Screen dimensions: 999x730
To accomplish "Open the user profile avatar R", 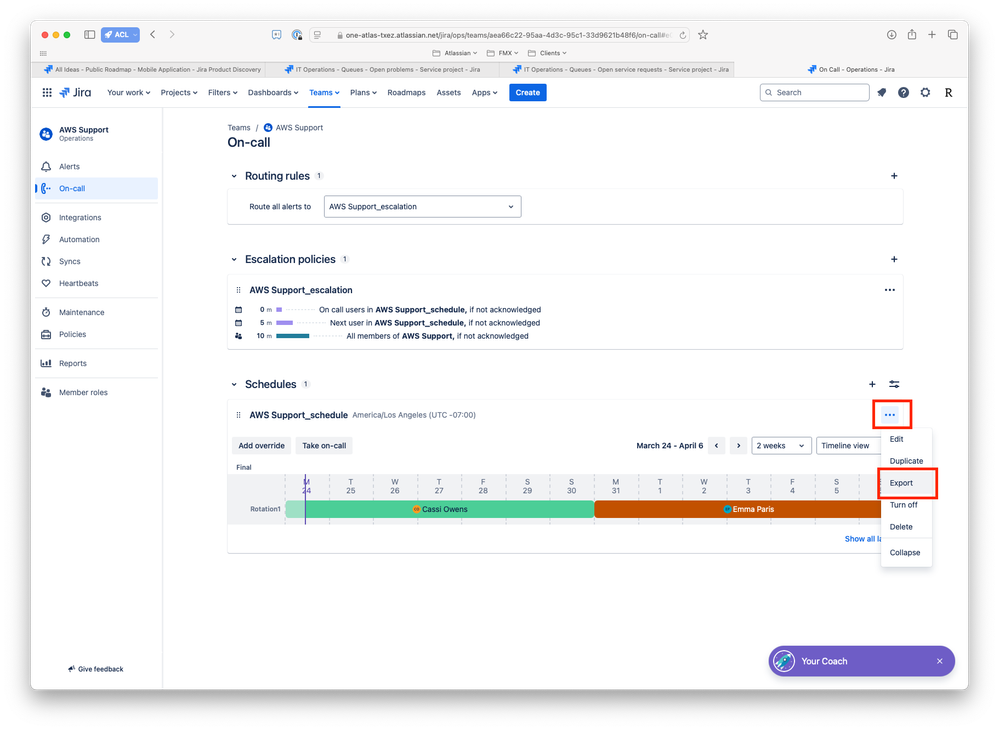I will click(948, 92).
